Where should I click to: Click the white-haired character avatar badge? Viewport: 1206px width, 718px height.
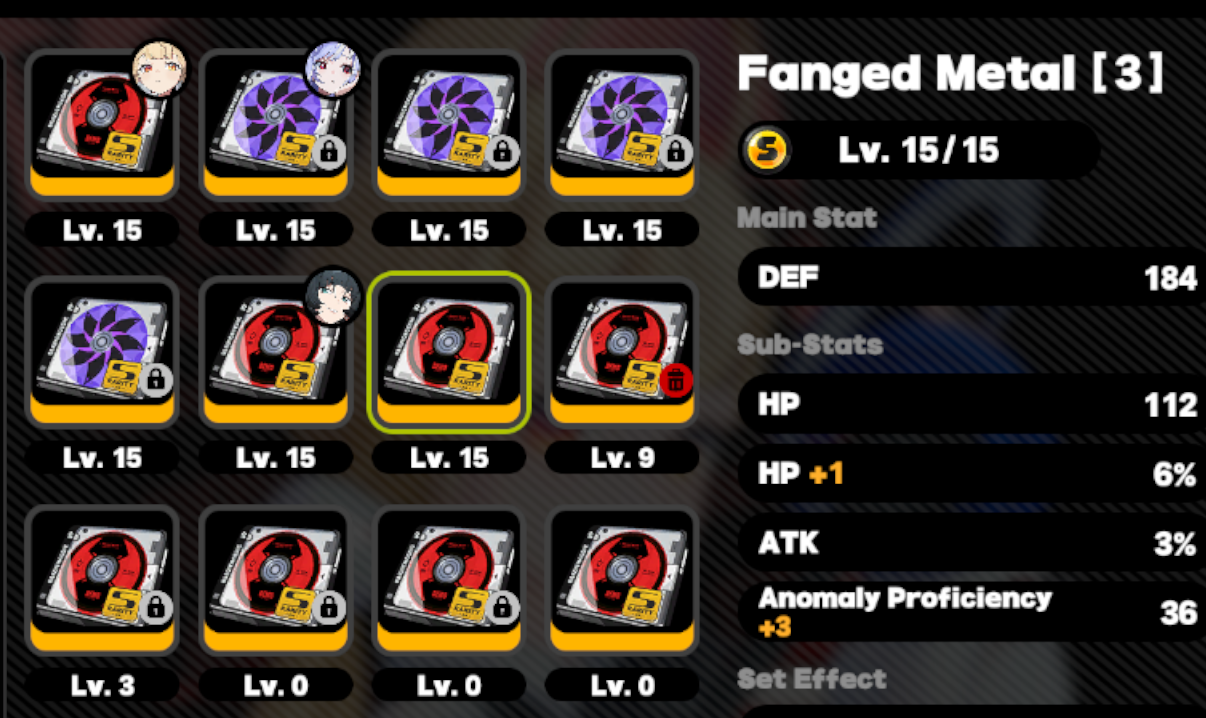pyautogui.click(x=332, y=68)
